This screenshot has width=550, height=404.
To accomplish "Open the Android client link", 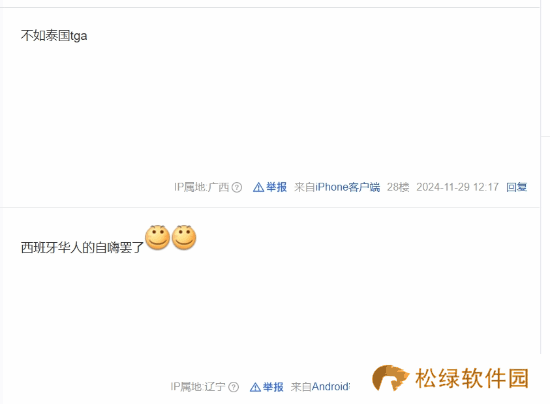I will tap(331, 387).
